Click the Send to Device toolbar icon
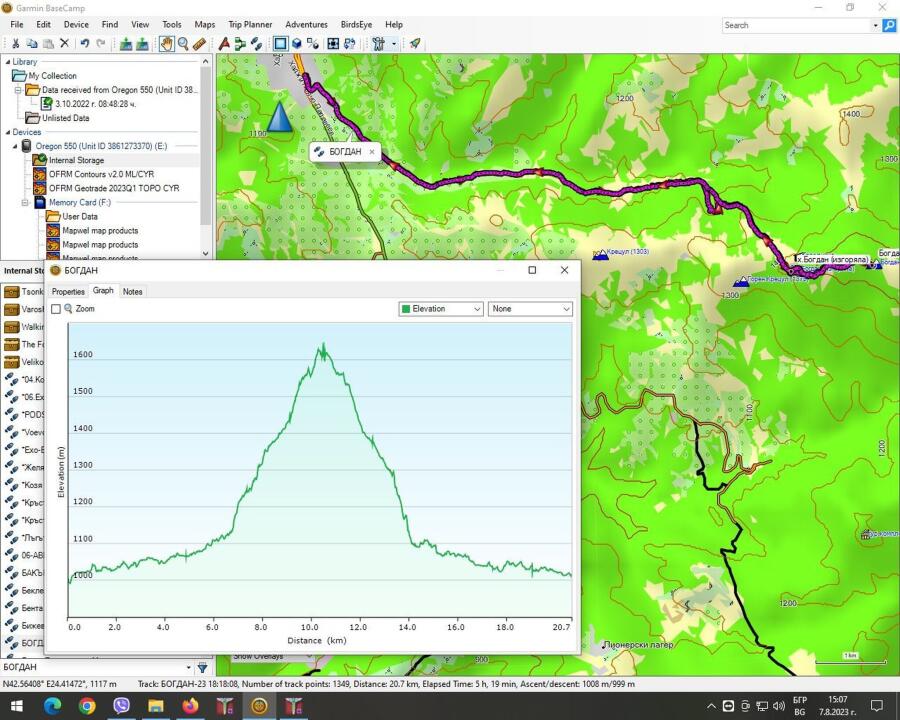The image size is (900, 720). 126,44
